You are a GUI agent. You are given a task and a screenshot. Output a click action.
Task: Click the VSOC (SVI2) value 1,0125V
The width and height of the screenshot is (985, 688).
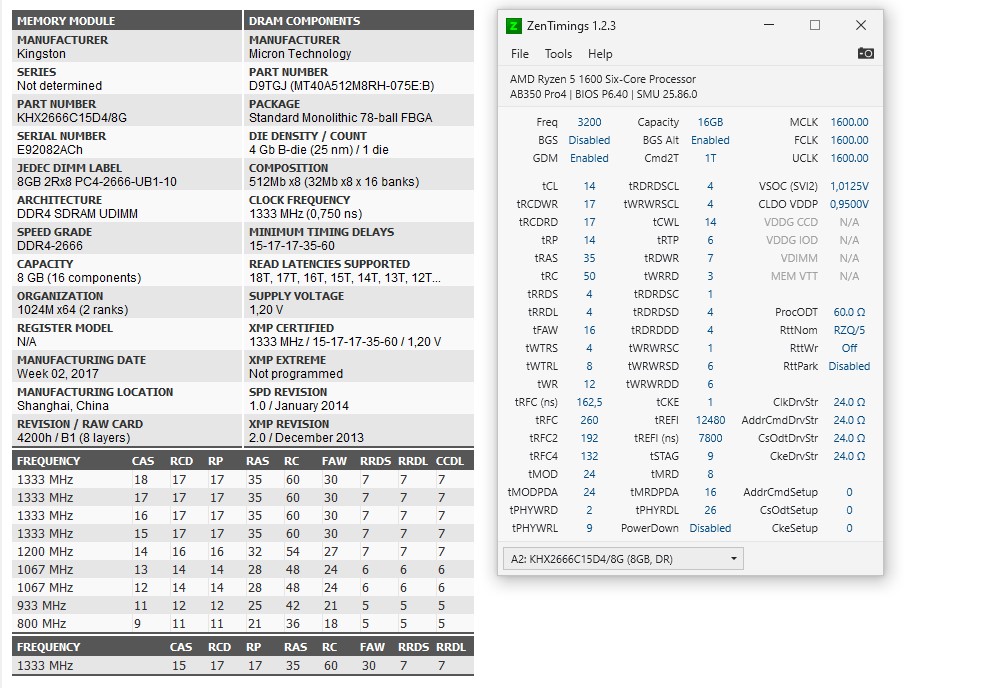[x=849, y=186]
